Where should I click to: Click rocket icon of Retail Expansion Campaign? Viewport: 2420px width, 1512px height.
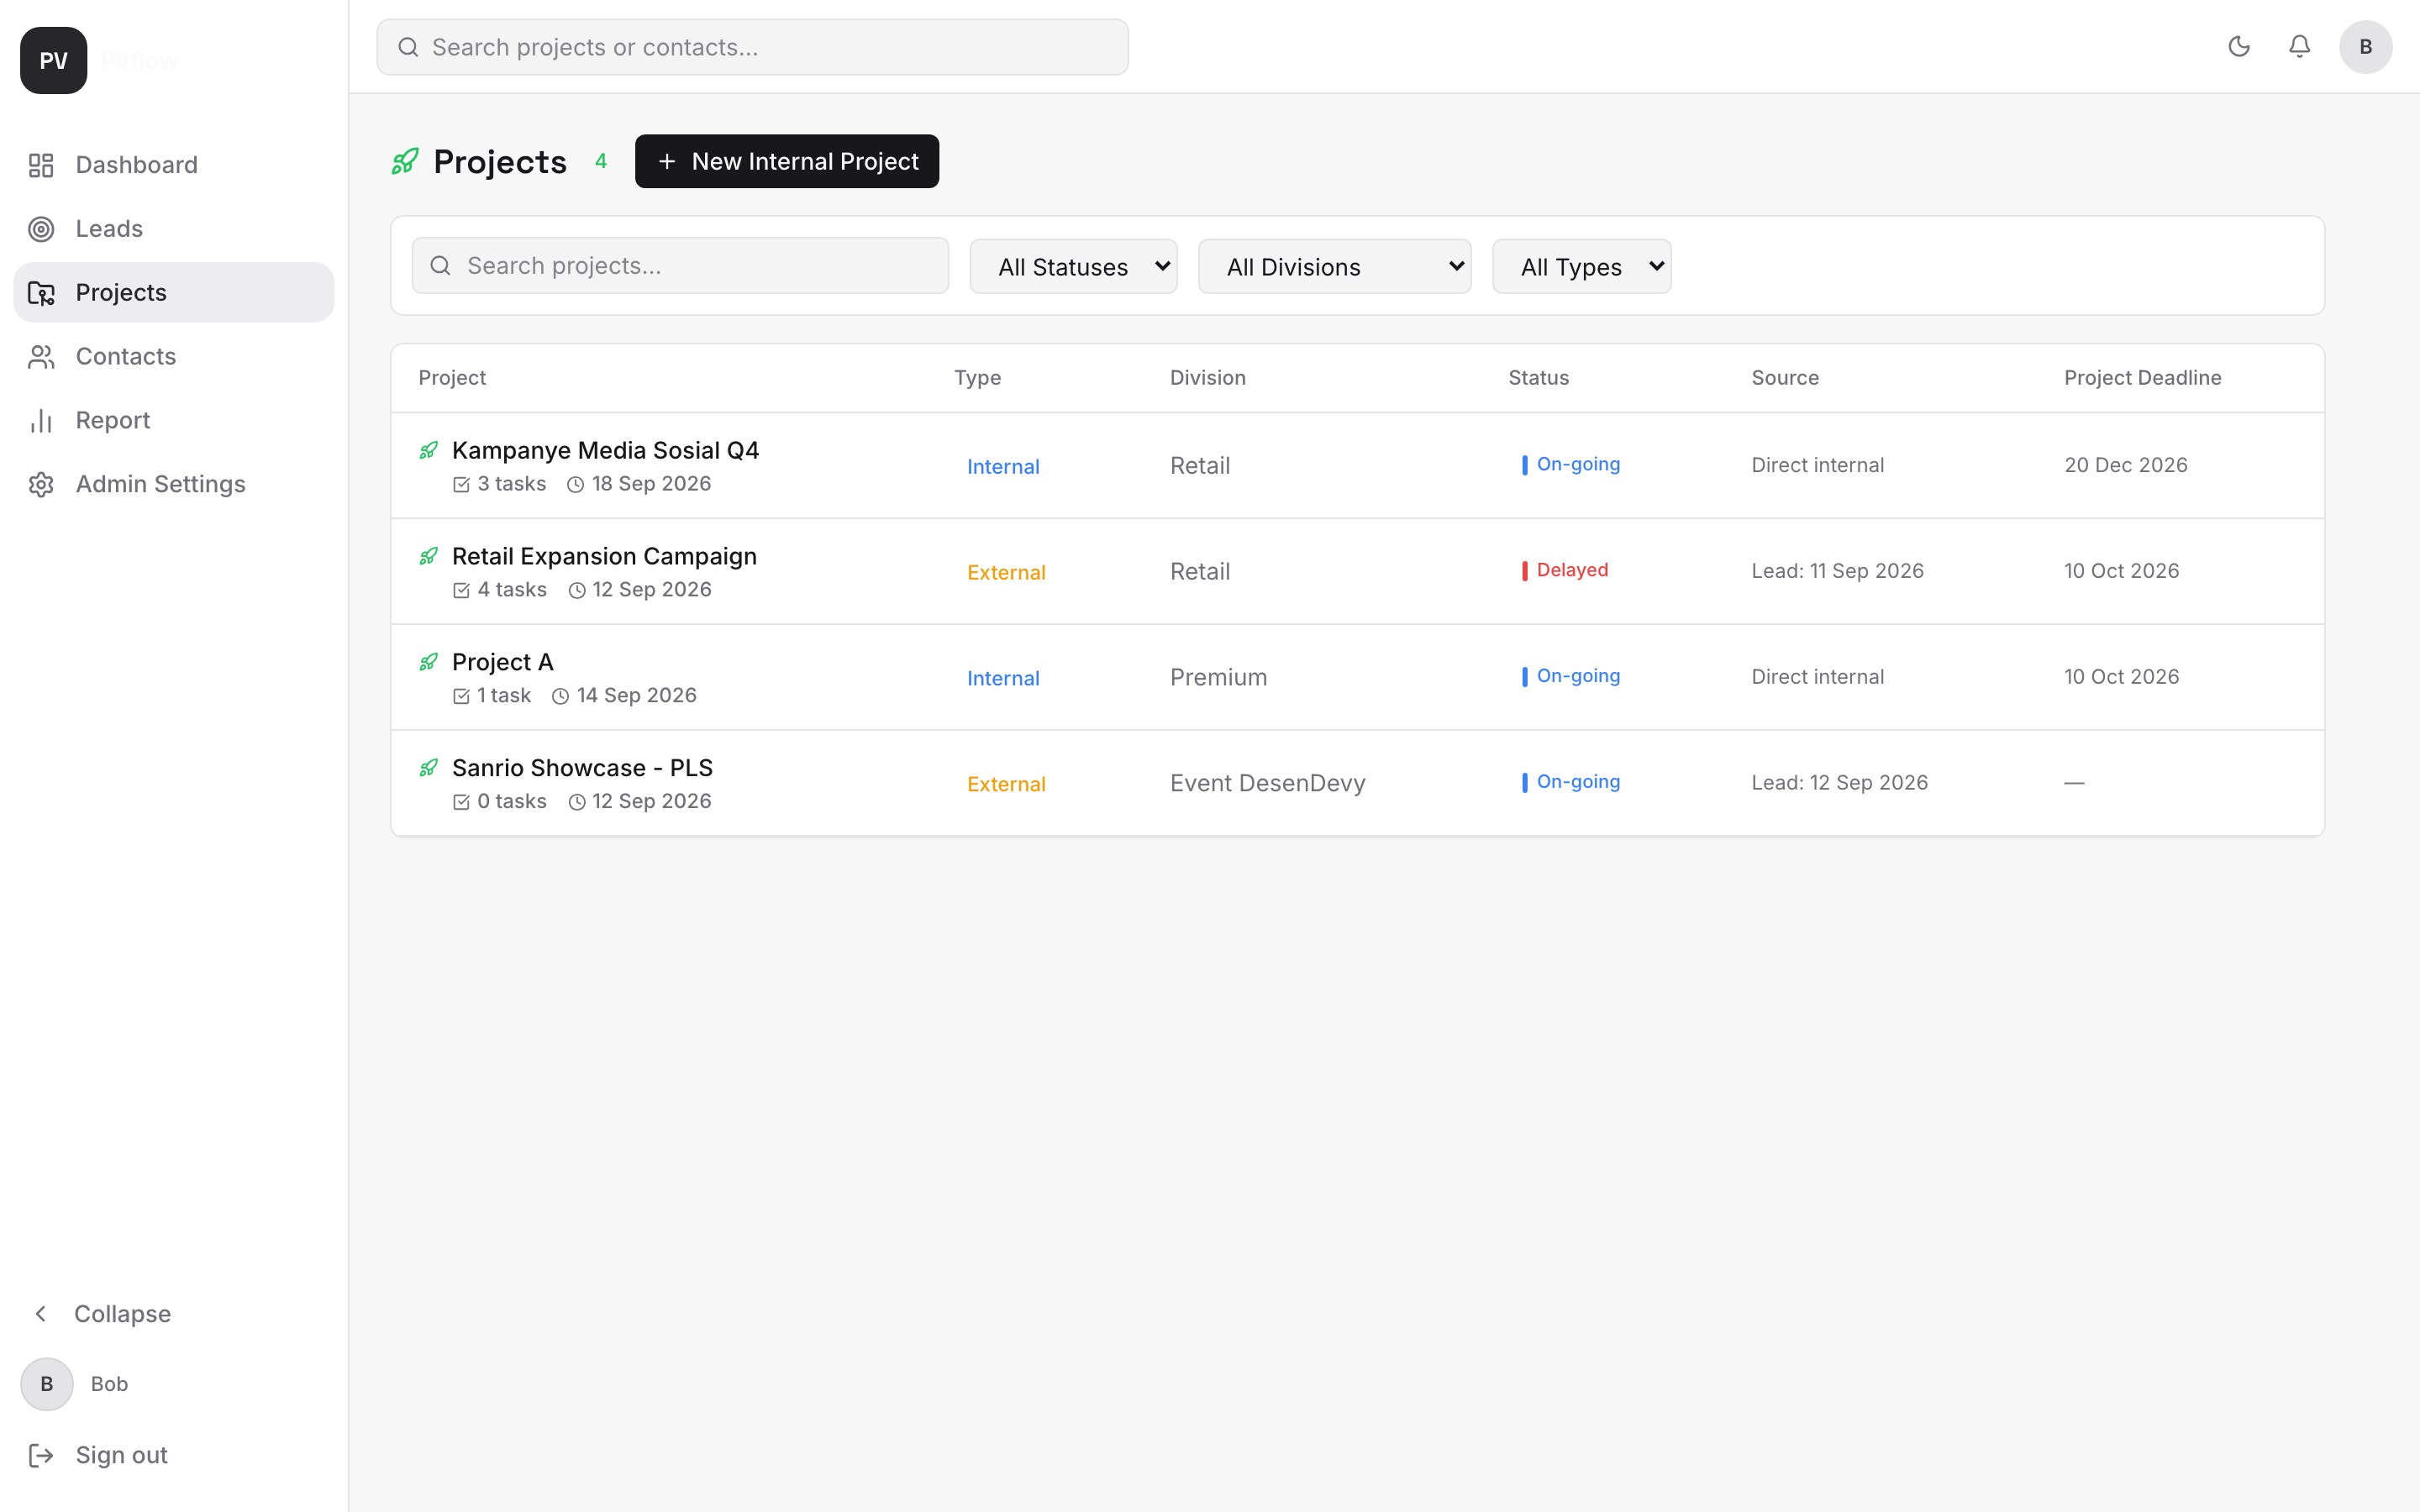coord(429,557)
